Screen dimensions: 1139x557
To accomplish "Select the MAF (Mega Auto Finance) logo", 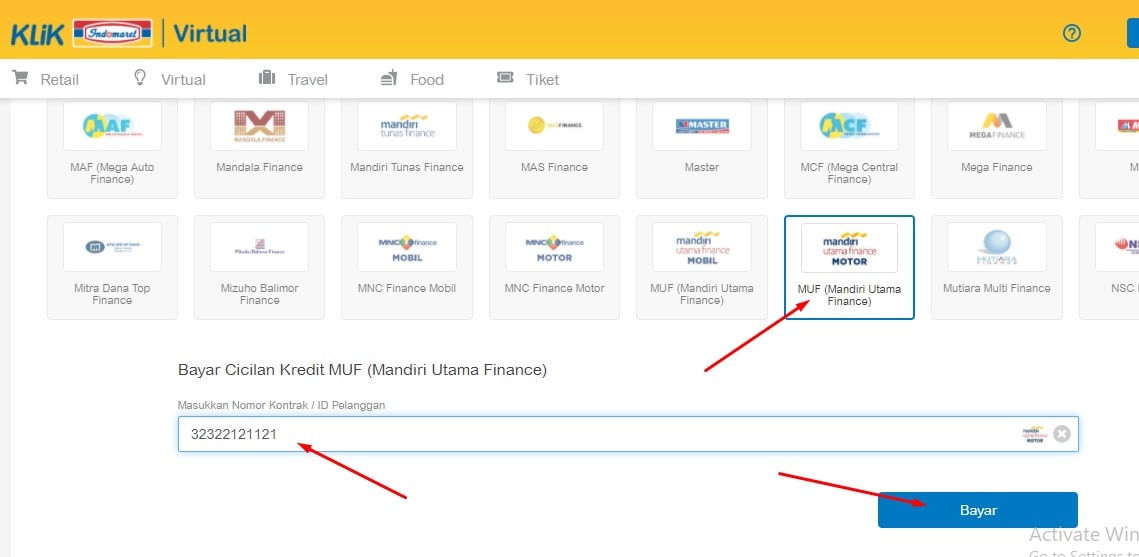I will coord(112,126).
